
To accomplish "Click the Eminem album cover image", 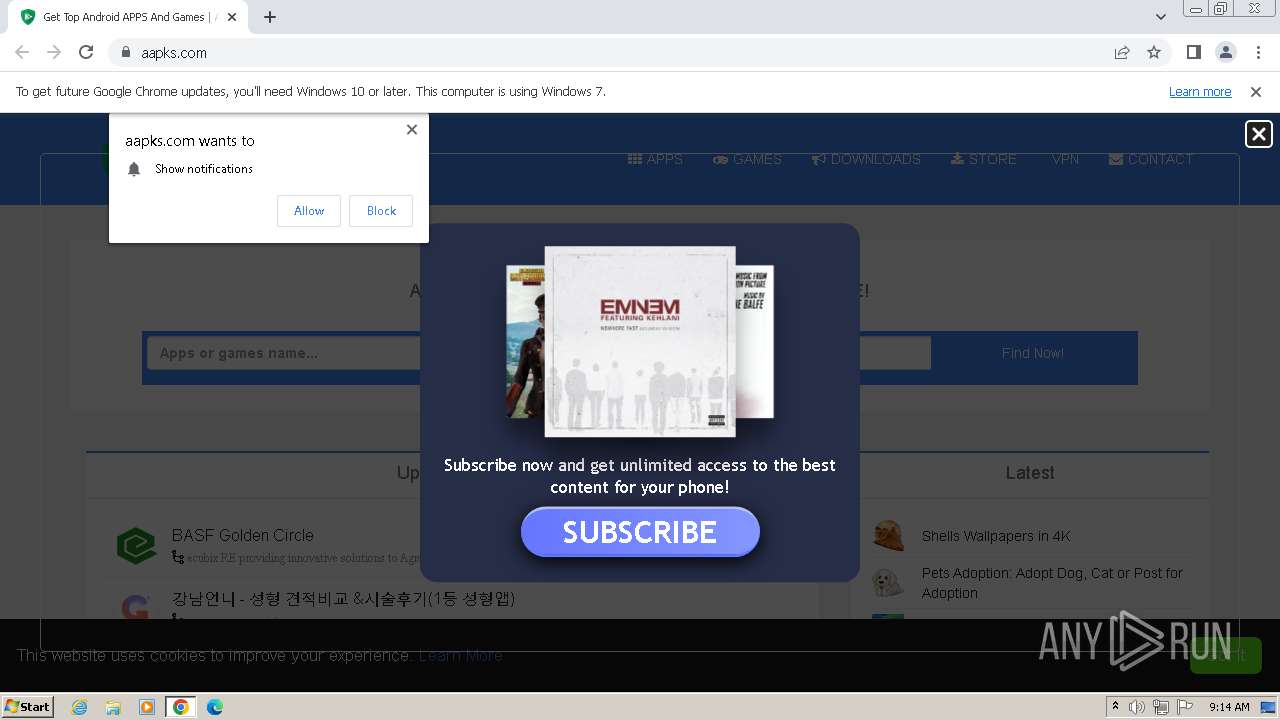I will click(x=640, y=342).
